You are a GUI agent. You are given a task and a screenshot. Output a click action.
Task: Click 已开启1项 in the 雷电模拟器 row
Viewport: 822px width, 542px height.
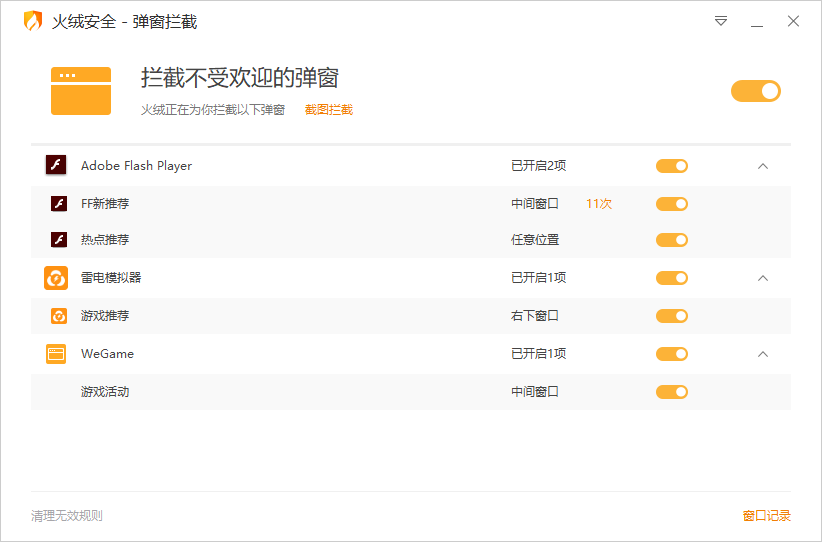[x=538, y=278]
